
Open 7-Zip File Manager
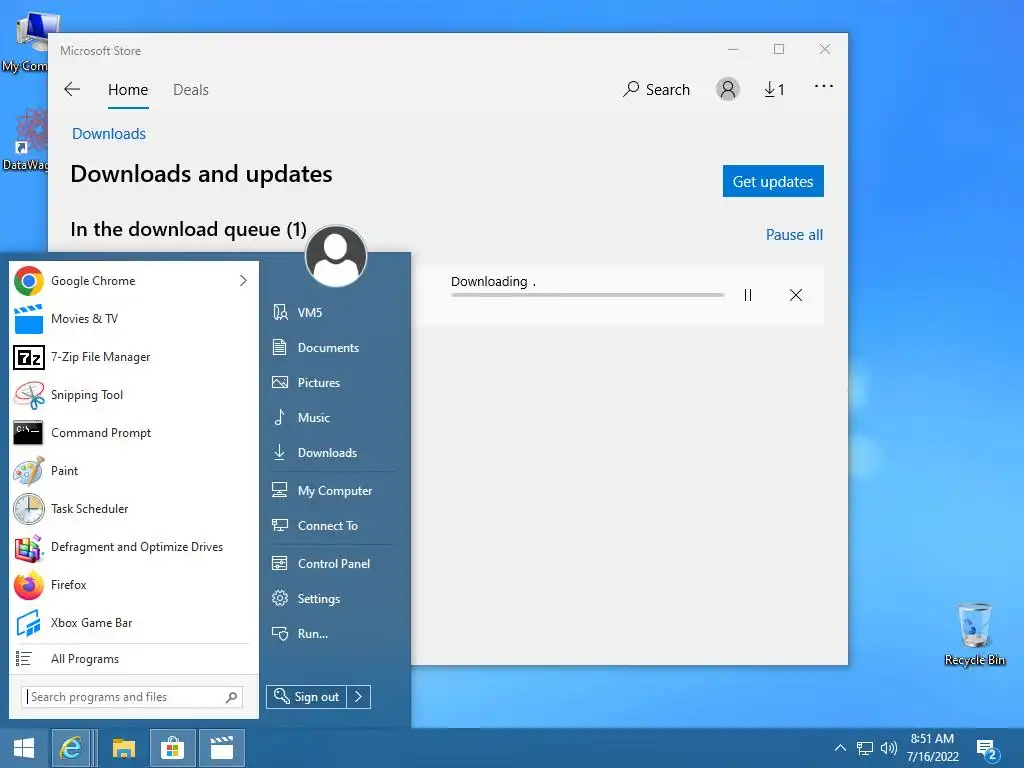(134, 357)
